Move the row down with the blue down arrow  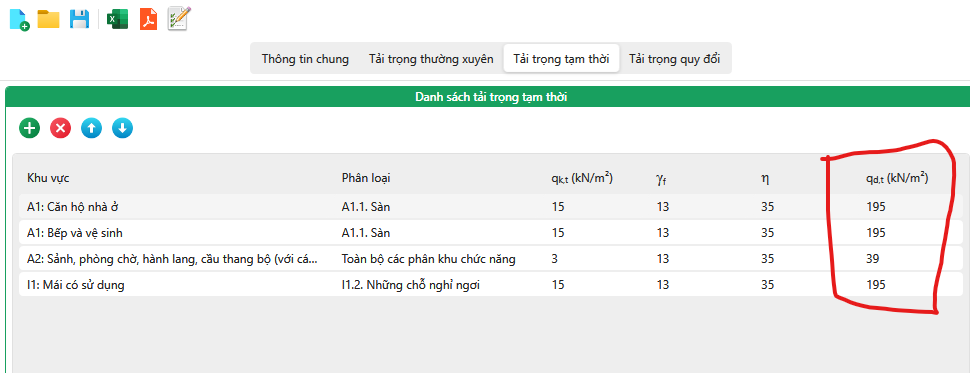coord(122,129)
